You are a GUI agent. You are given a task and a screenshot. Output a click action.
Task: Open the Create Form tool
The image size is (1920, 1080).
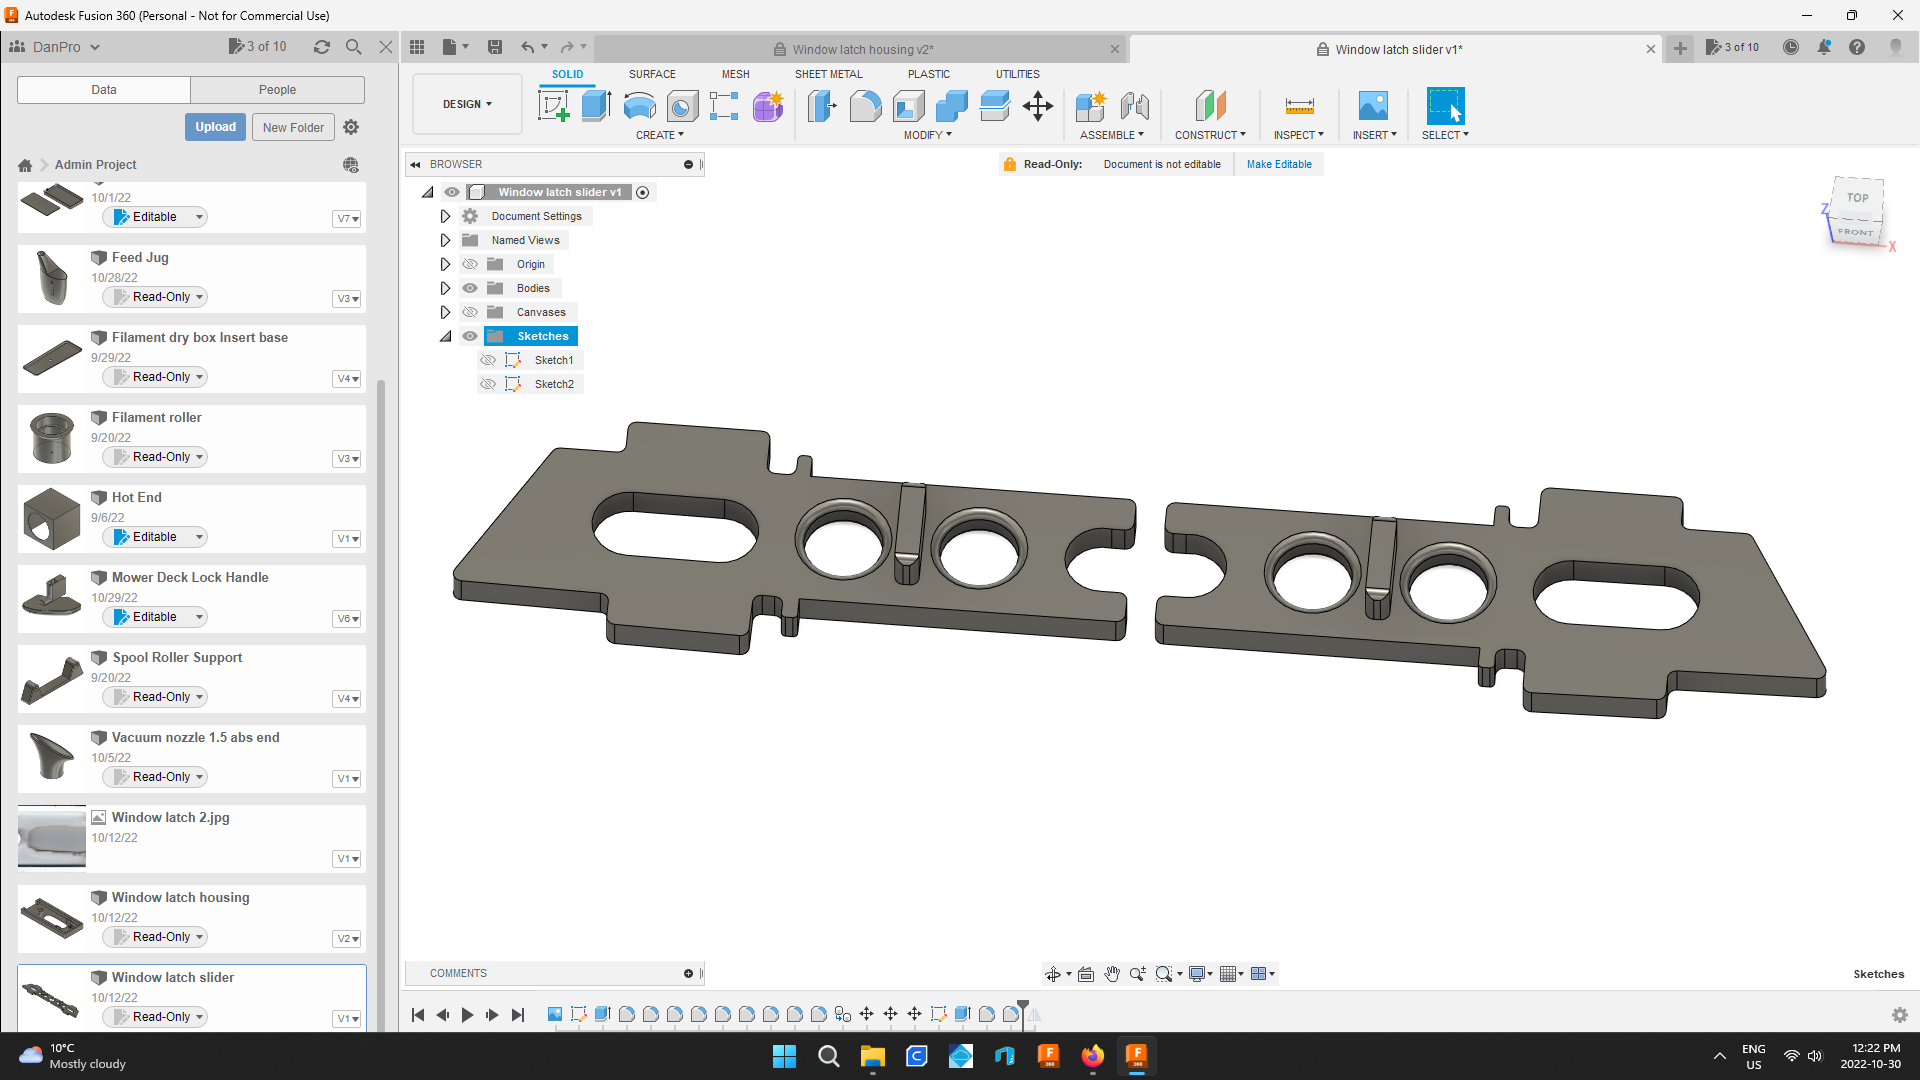[x=768, y=106]
